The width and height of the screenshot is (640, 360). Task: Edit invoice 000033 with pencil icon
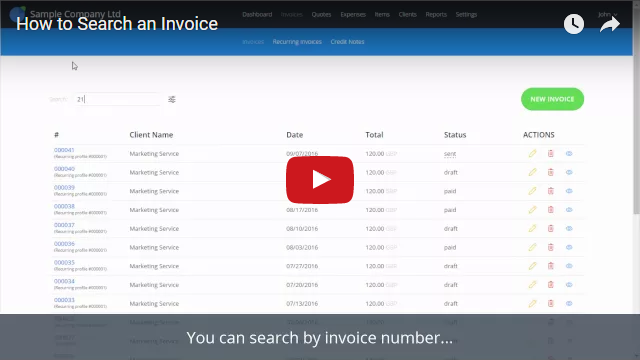click(x=532, y=303)
